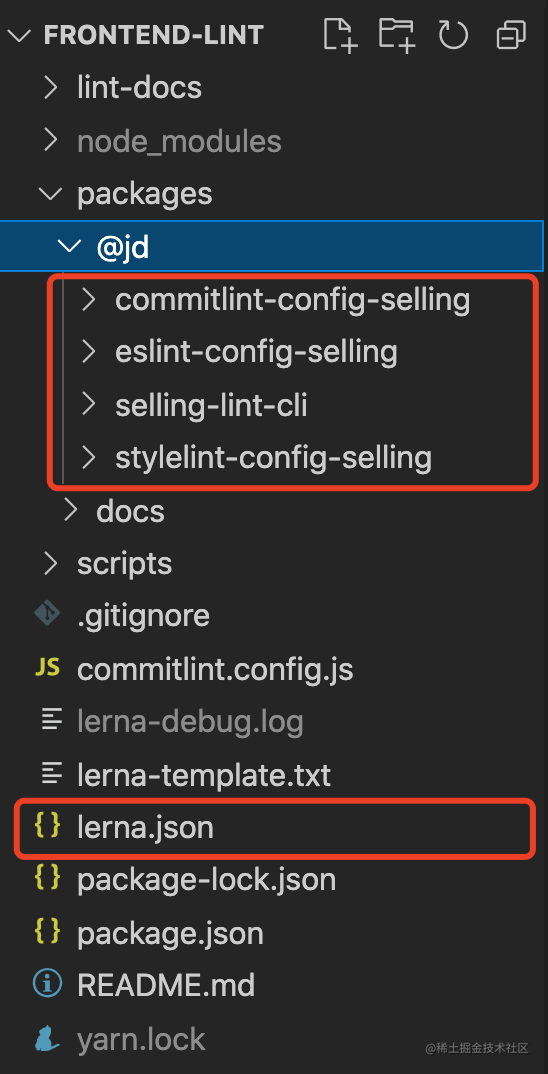Open the lerna-debug.log file

(190, 722)
